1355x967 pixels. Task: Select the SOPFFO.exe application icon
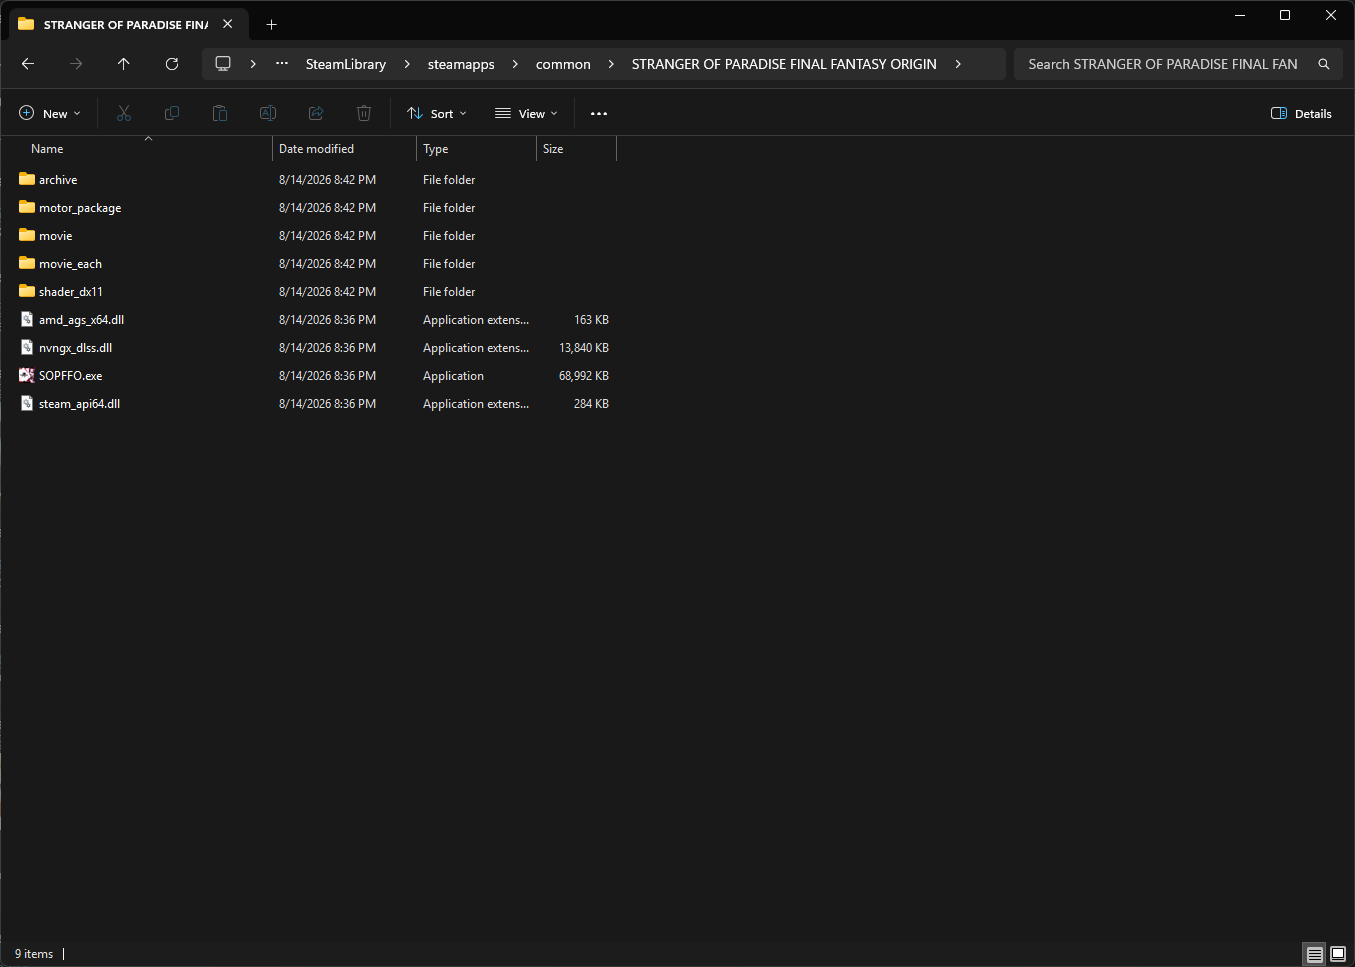[x=27, y=376]
